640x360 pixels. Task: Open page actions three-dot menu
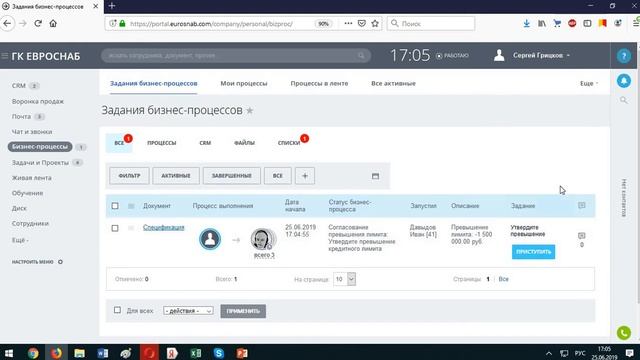pos(348,24)
